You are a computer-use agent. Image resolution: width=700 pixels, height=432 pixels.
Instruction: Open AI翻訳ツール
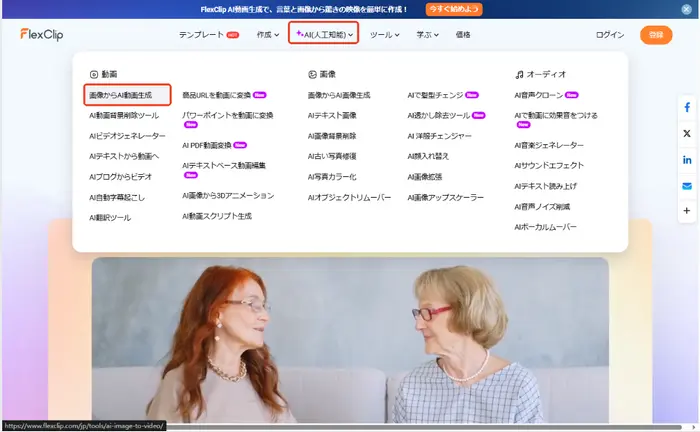tap(110, 218)
